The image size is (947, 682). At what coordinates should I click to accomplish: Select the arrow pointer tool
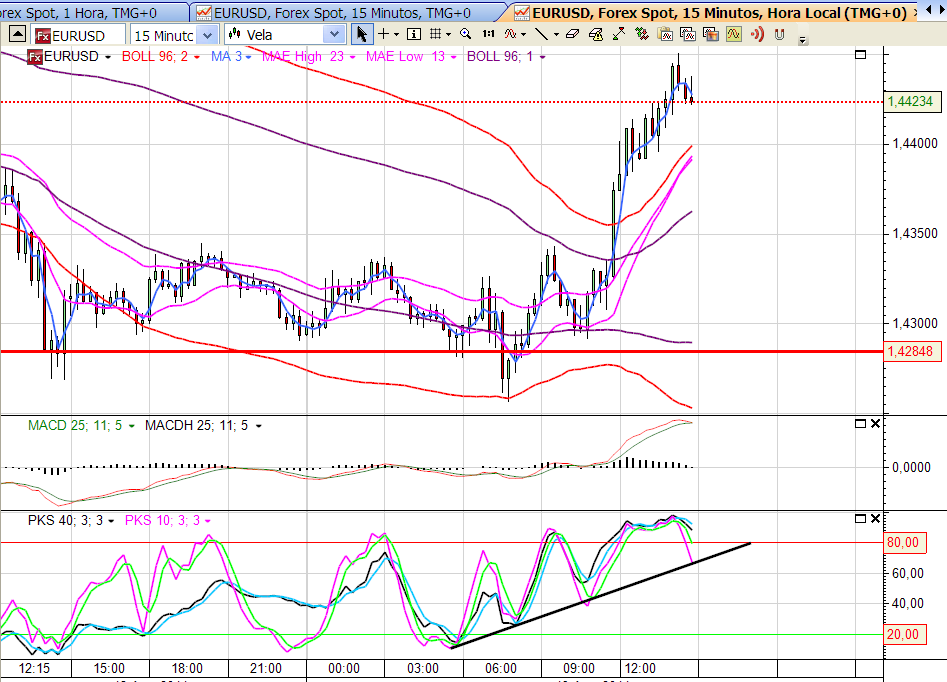click(361, 34)
